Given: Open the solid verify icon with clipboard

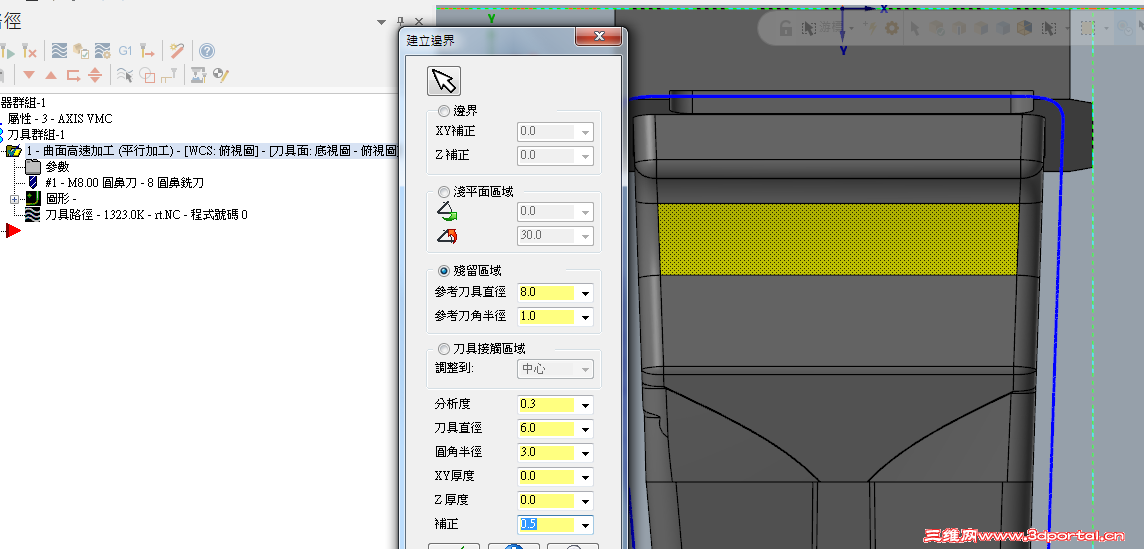Looking at the screenshot, I should pyautogui.click(x=81, y=50).
